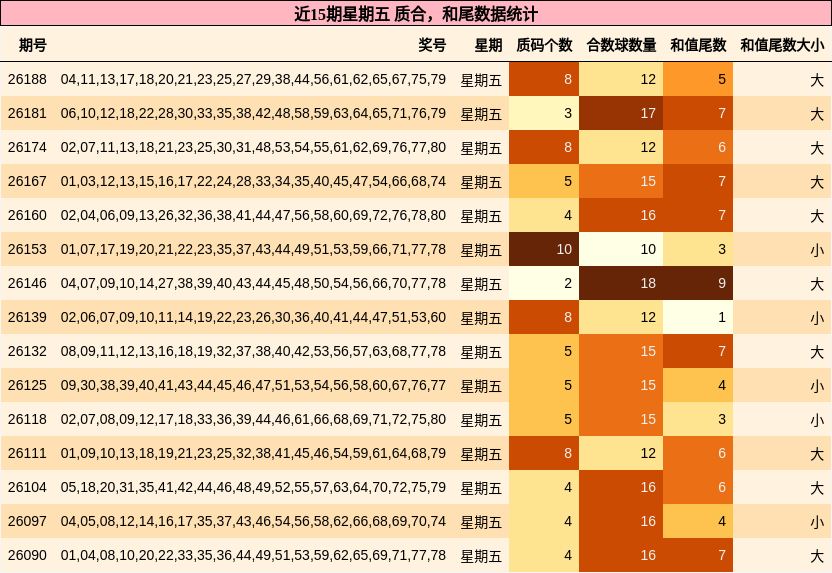Image resolution: width=832 pixels, height=573 pixels.
Task: Click 小 size value in row 26139
Action: [817, 318]
